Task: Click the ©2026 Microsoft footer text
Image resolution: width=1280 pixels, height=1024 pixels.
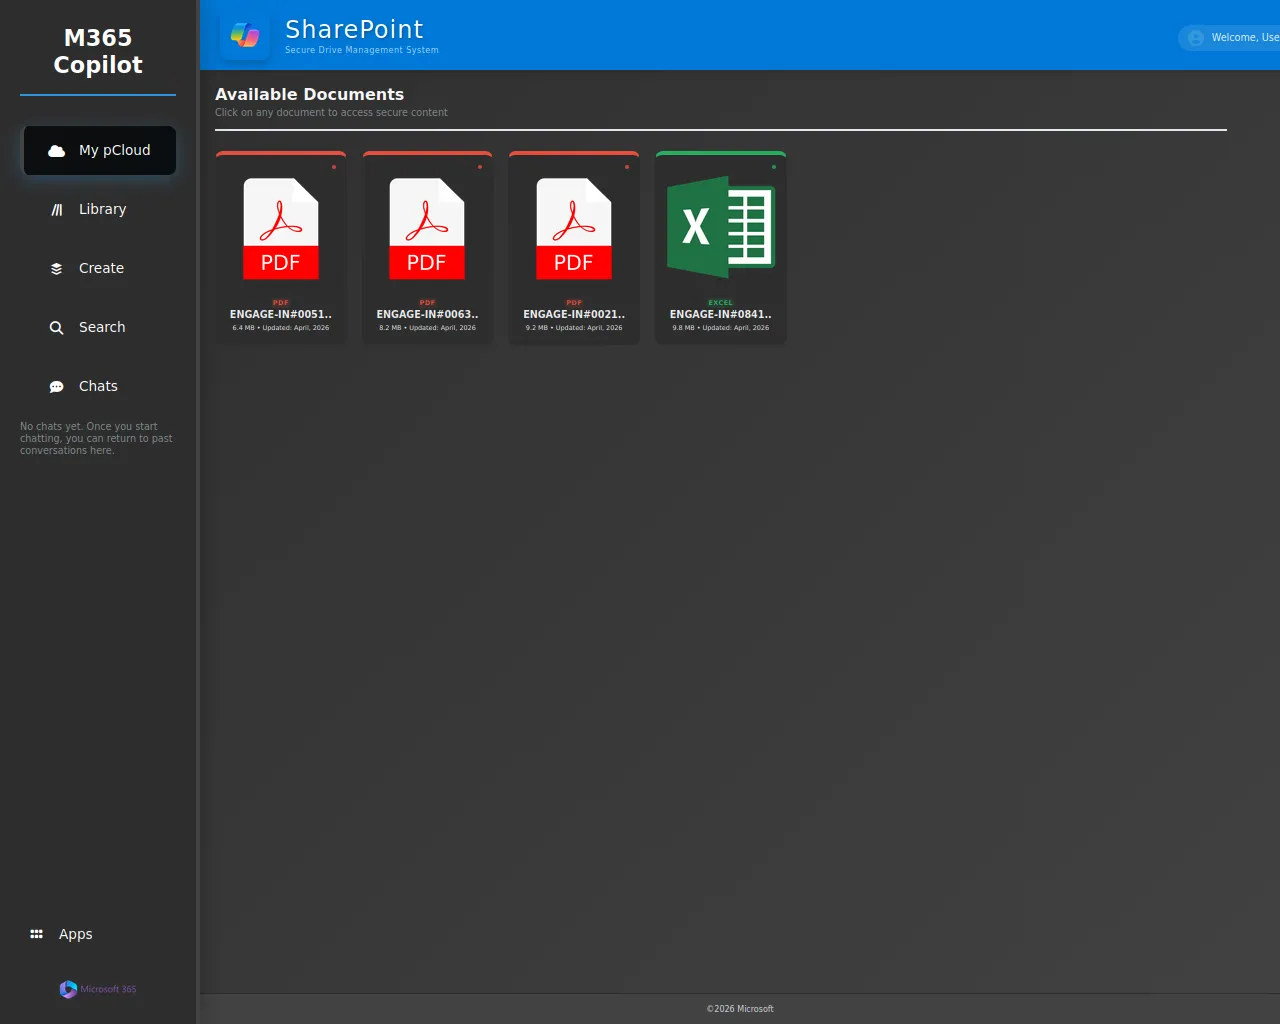Action: click(740, 1009)
